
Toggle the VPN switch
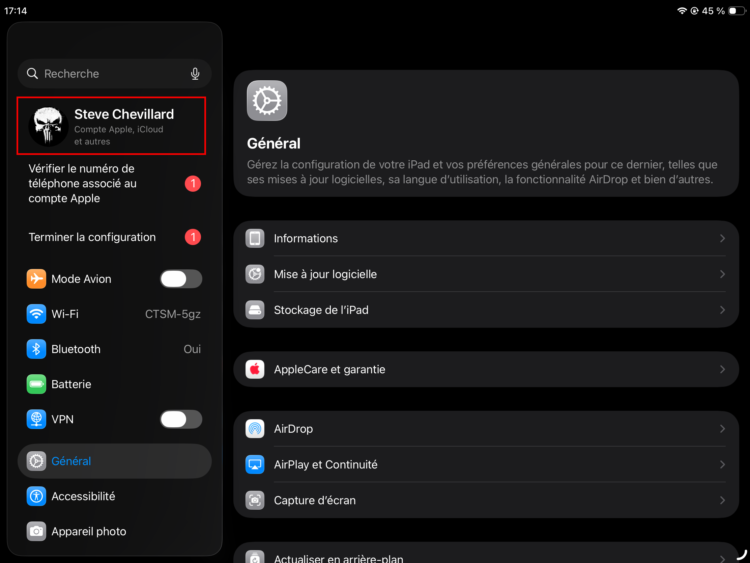(181, 419)
